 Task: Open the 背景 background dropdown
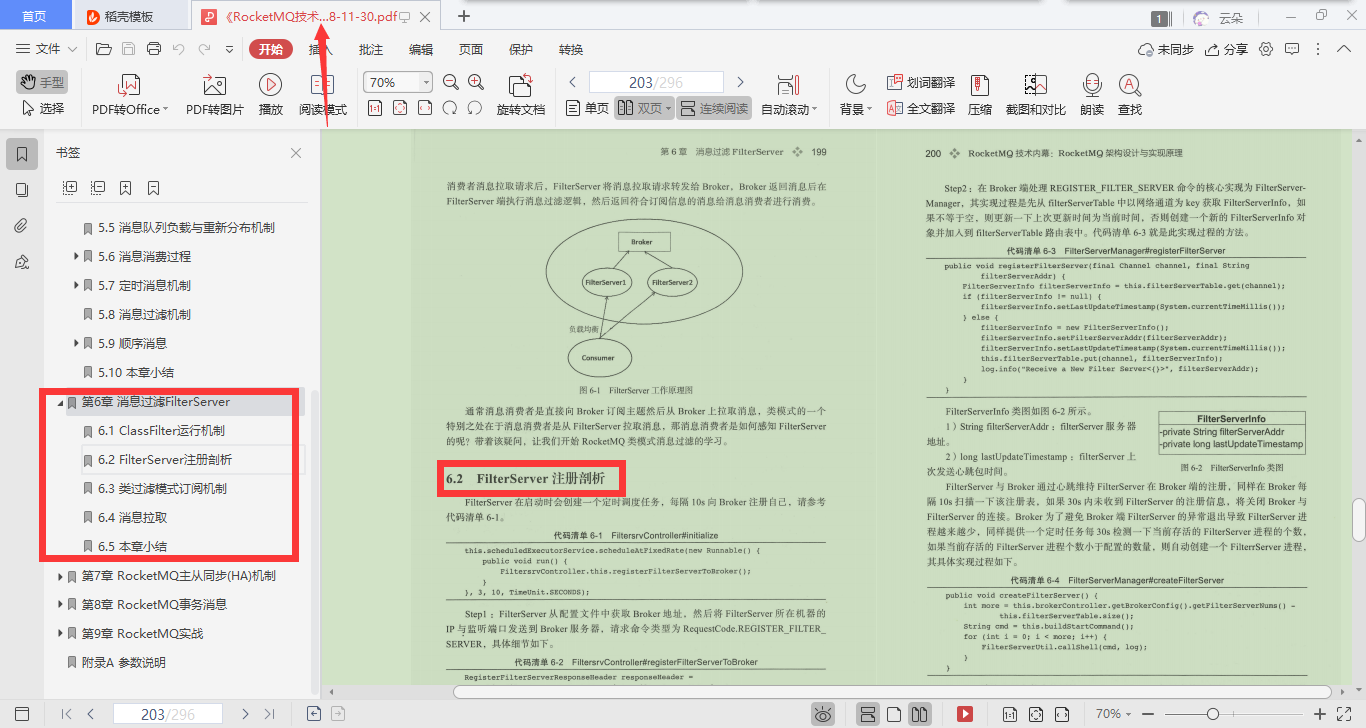pyautogui.click(x=855, y=96)
